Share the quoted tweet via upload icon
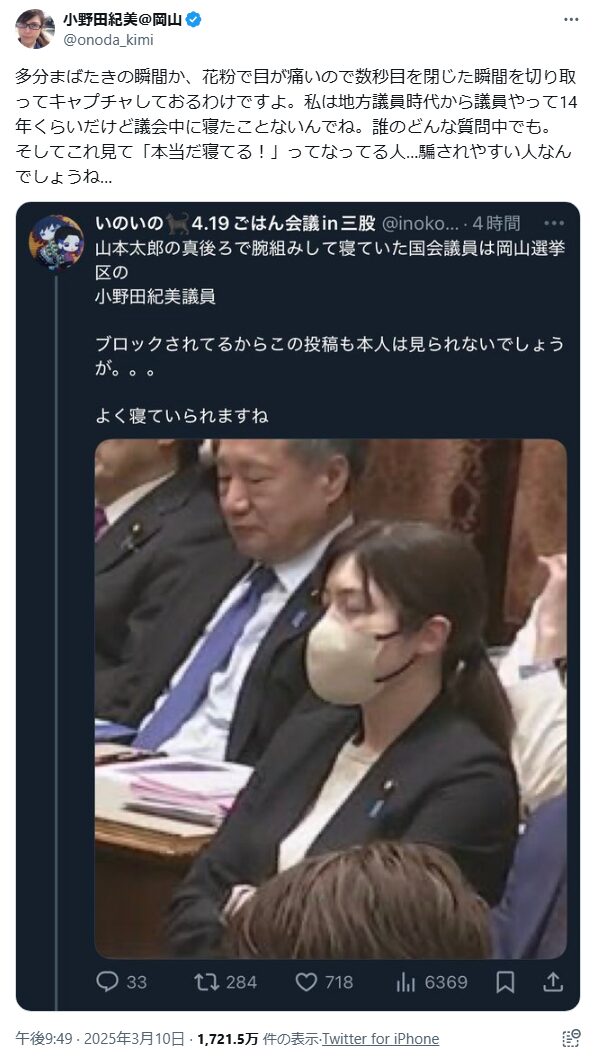This screenshot has height=1058, width=594. tap(553, 982)
